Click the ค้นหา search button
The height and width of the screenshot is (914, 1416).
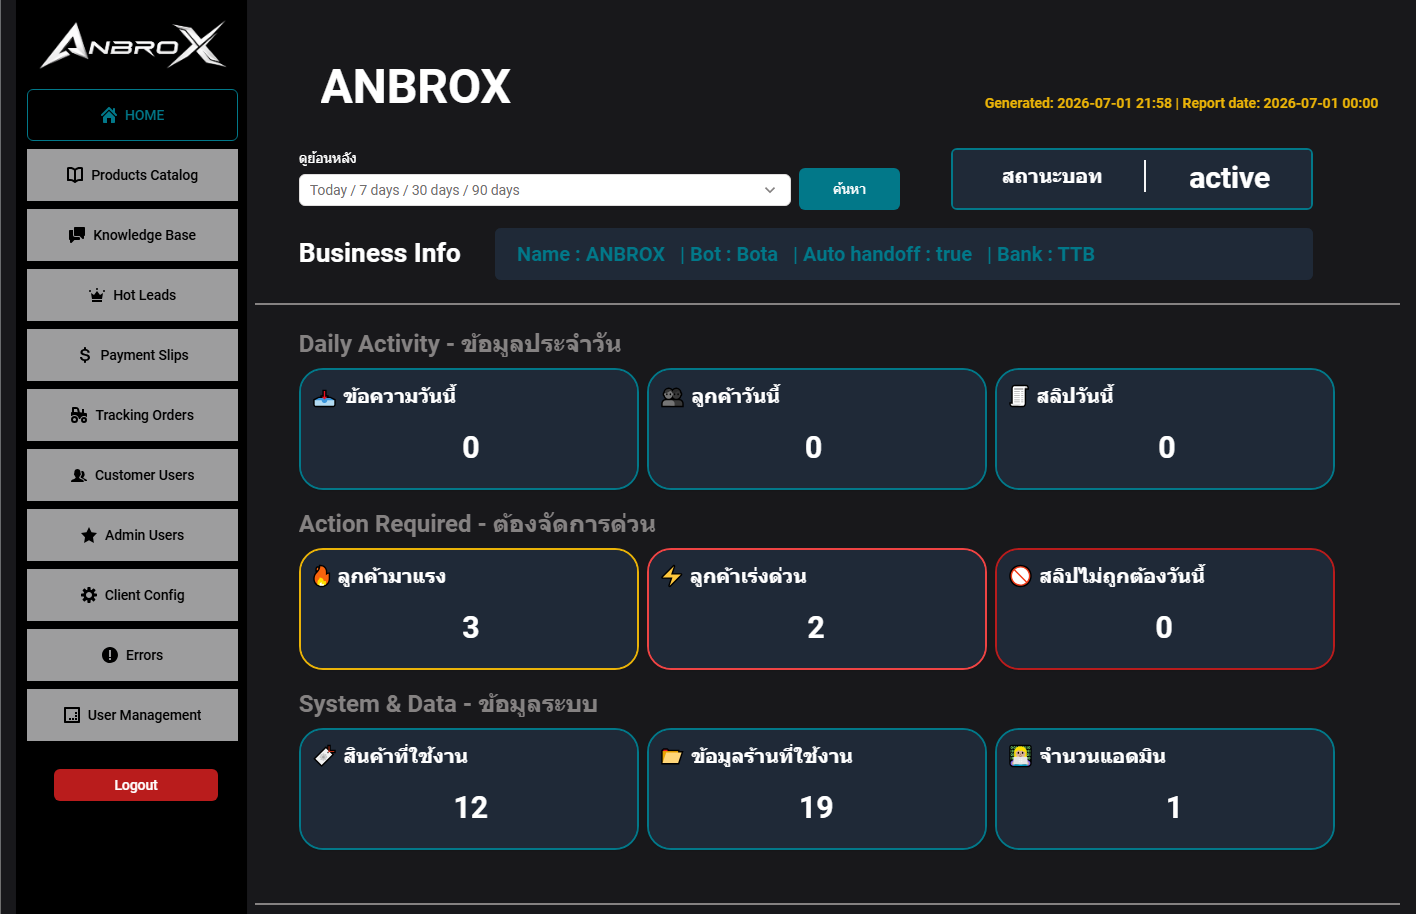coord(849,189)
